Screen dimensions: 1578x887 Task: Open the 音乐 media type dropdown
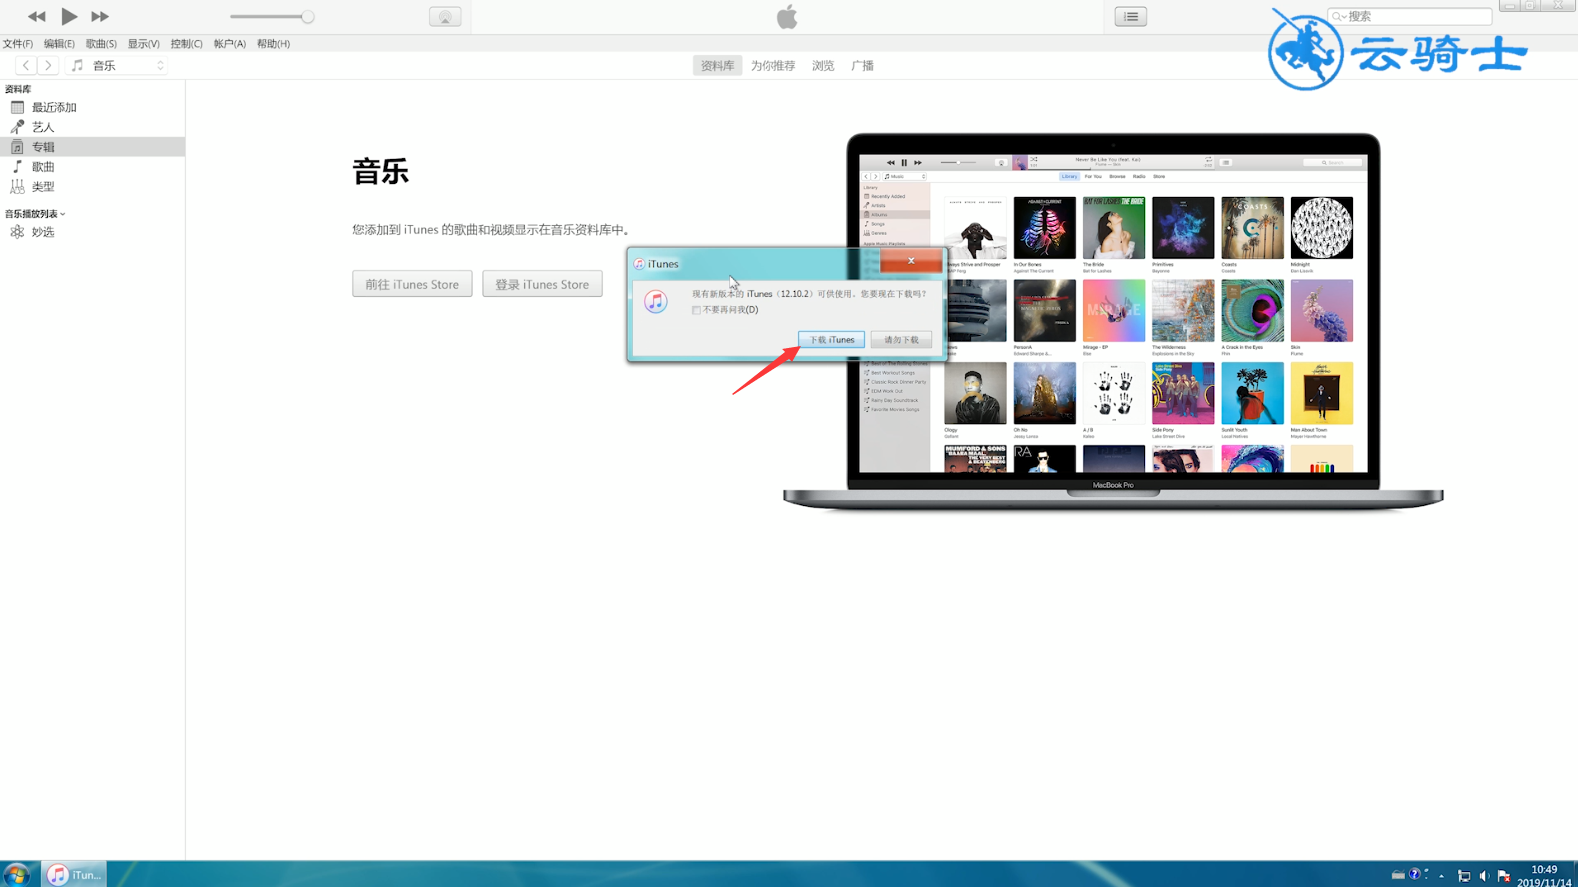pyautogui.click(x=117, y=65)
